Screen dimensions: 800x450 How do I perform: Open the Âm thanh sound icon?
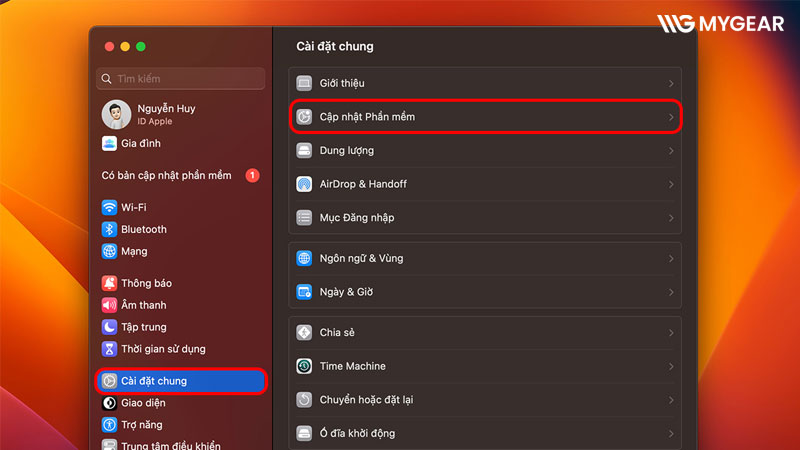pos(109,305)
